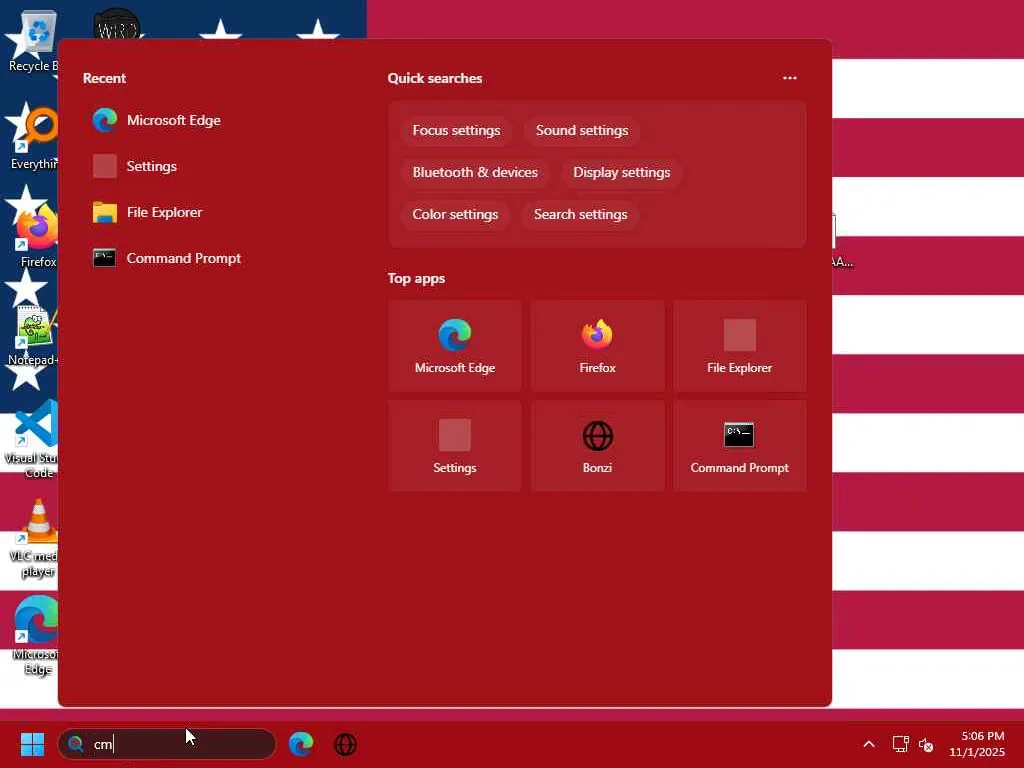1024x768 pixels.
Task: Open network status icon in tray
Action: point(901,744)
